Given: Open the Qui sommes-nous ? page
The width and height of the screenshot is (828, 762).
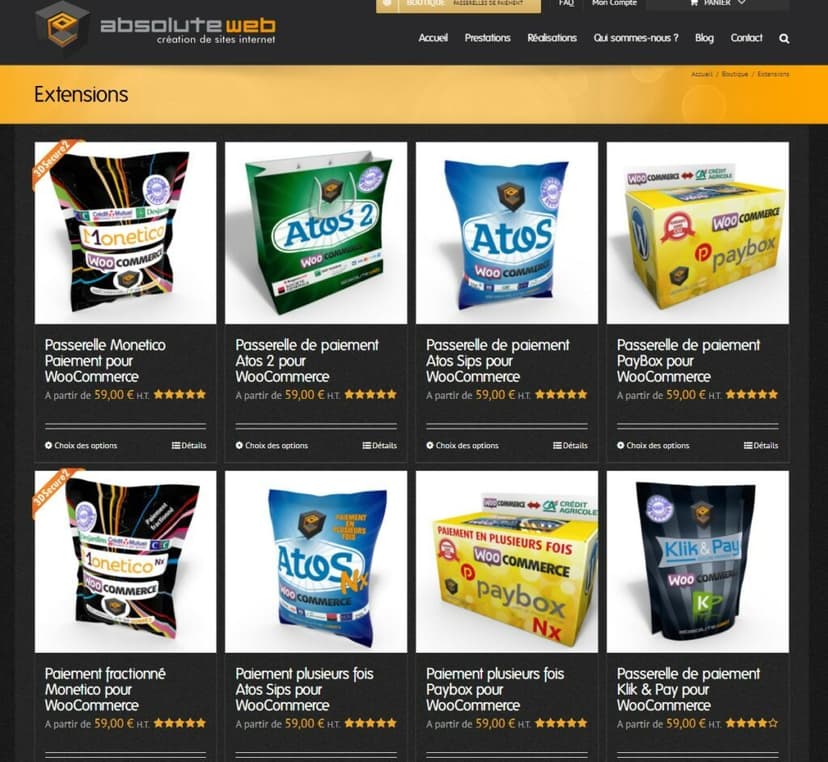Looking at the screenshot, I should [x=636, y=38].
